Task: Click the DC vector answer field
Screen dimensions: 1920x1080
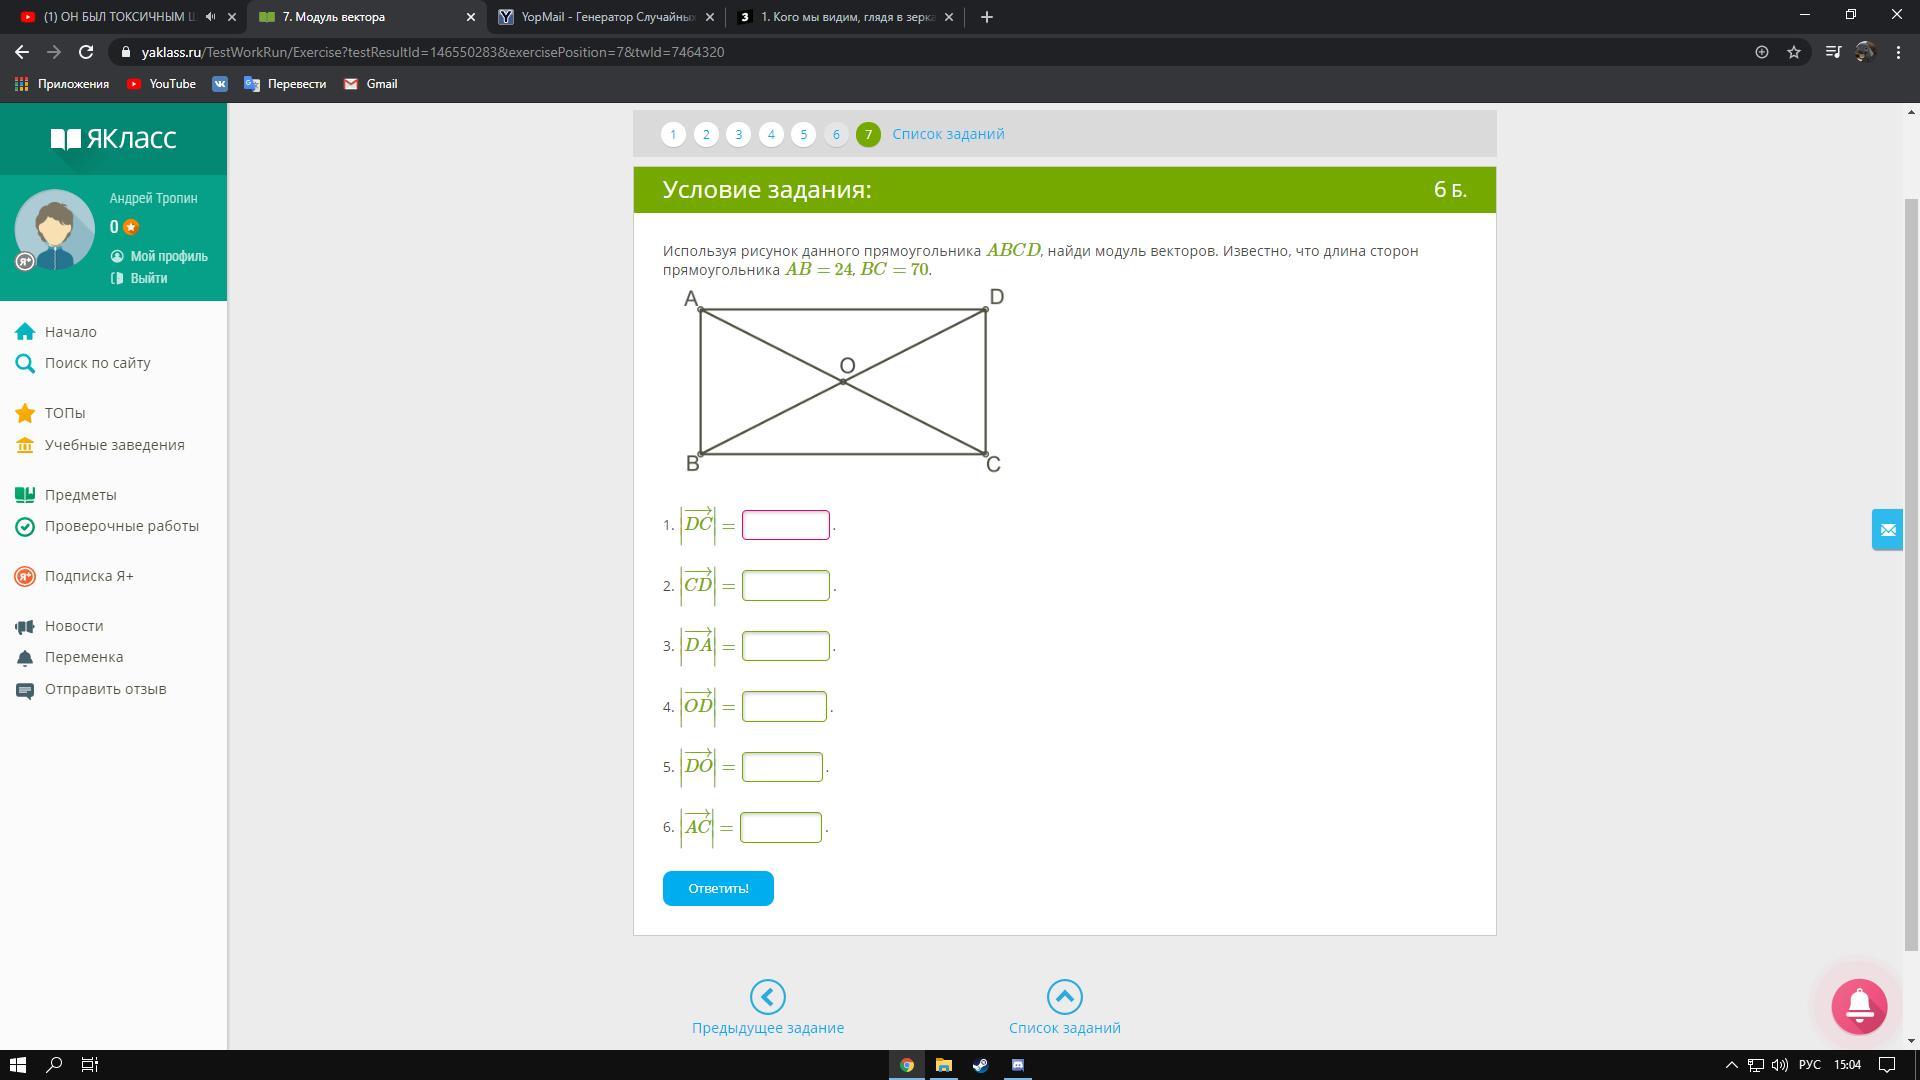Action: (x=785, y=525)
